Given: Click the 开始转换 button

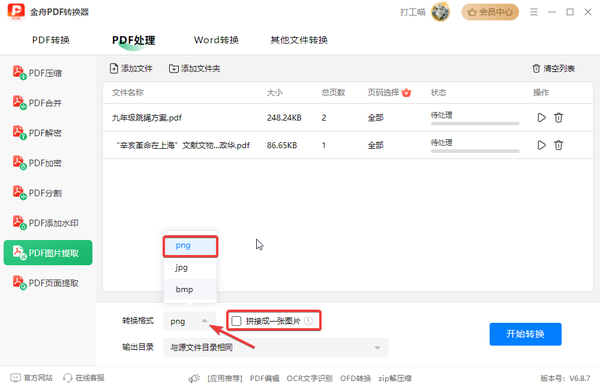Looking at the screenshot, I should click(525, 334).
